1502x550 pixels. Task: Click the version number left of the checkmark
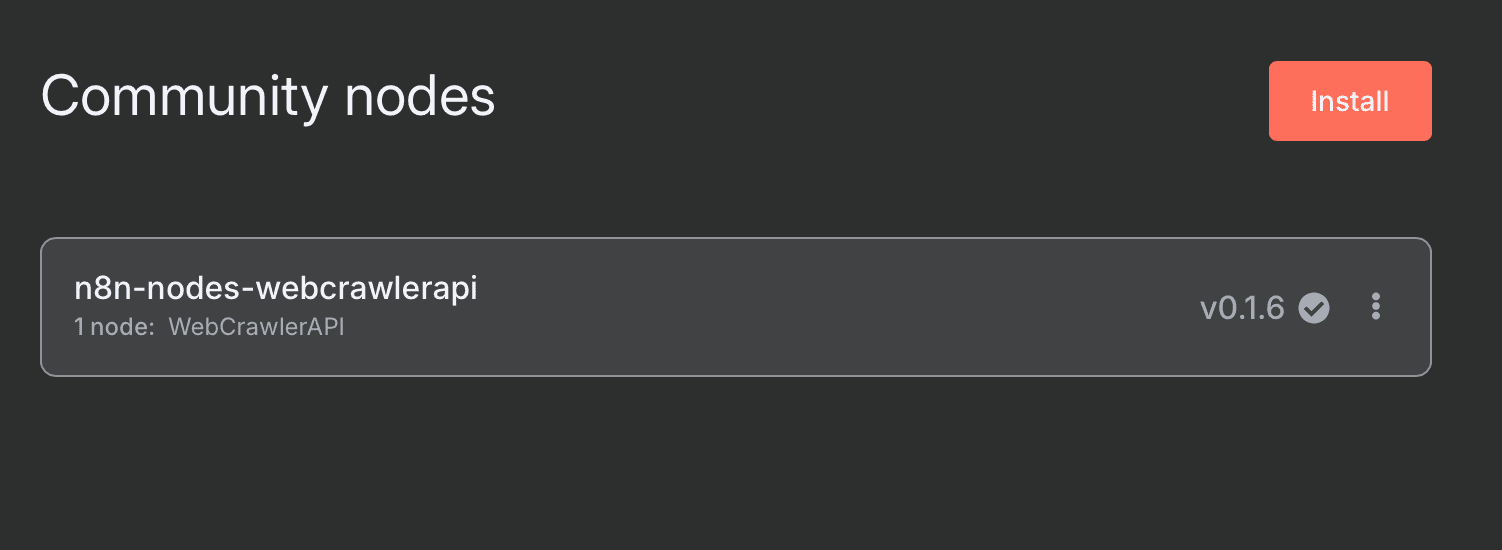coord(1241,308)
